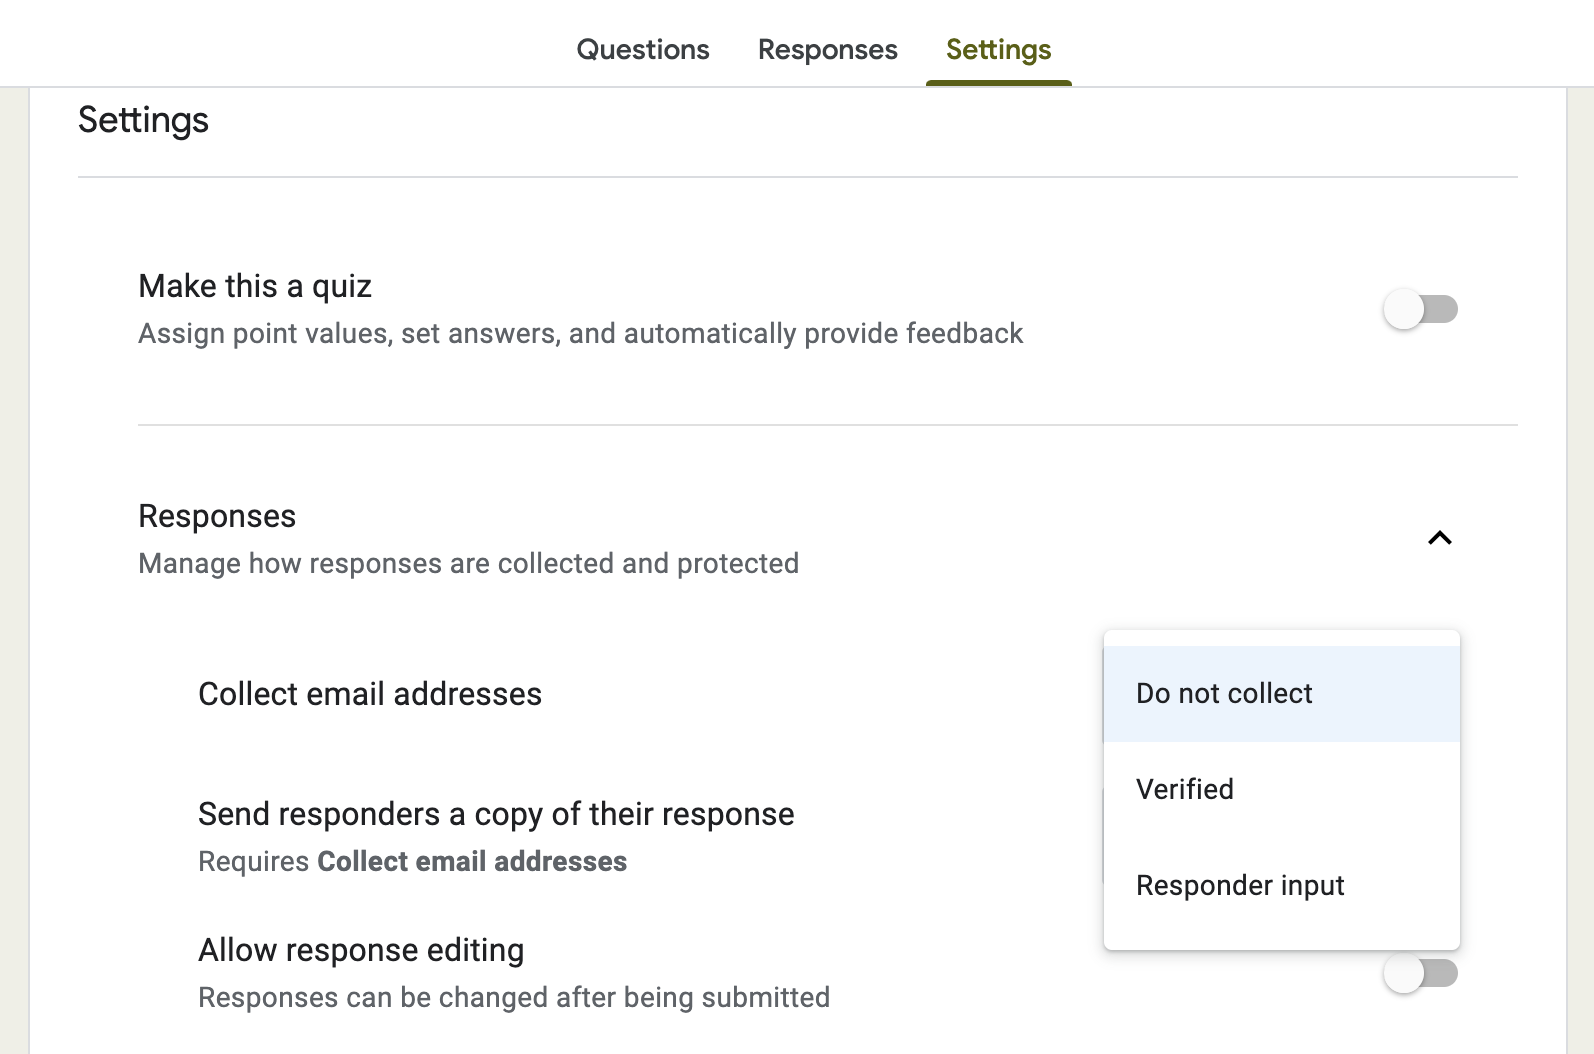Click the Allow response editing label
The height and width of the screenshot is (1054, 1594).
(361, 950)
